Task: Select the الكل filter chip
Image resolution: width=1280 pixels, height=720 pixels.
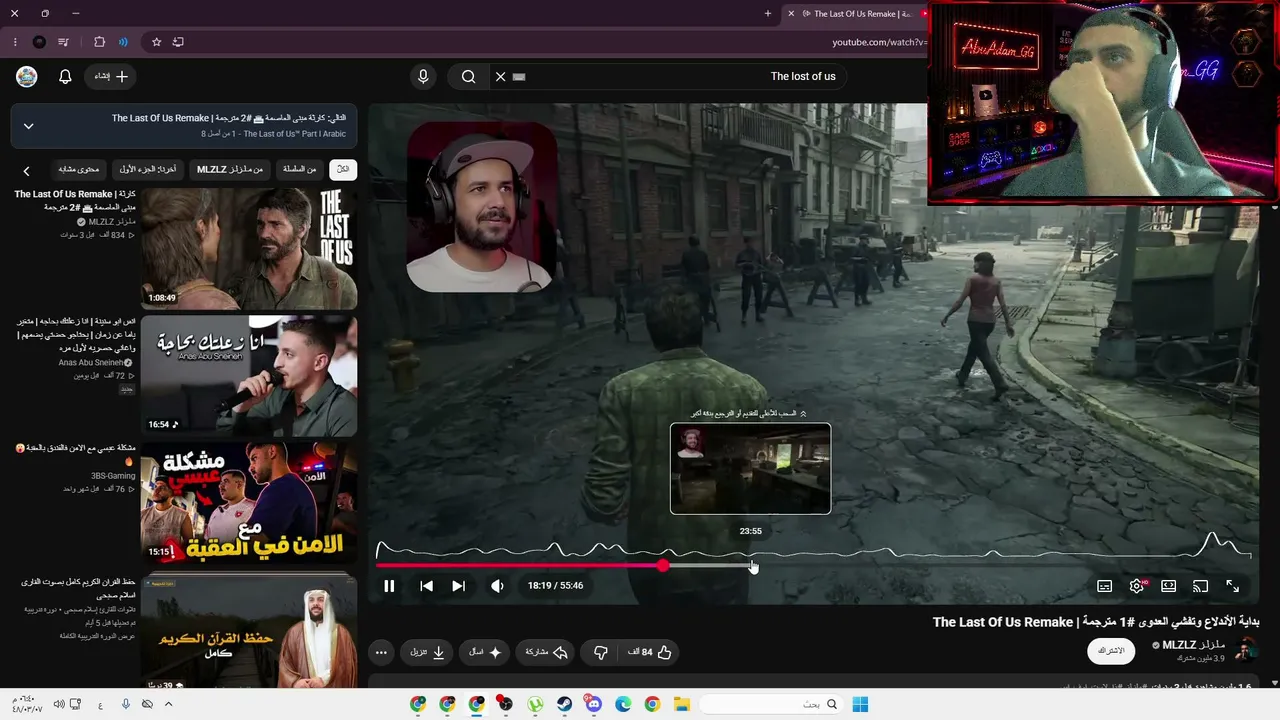Action: 343,170
